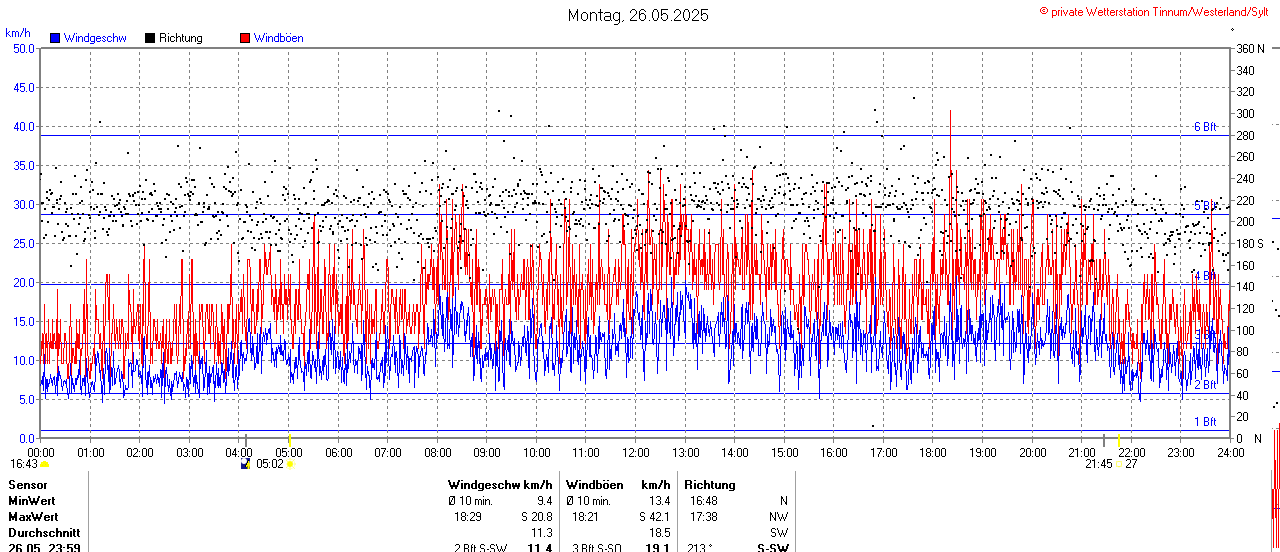Click the date title Montag, 26.05.2025
Image resolution: width=1280 pixels, height=552 pixels.
(x=638, y=15)
